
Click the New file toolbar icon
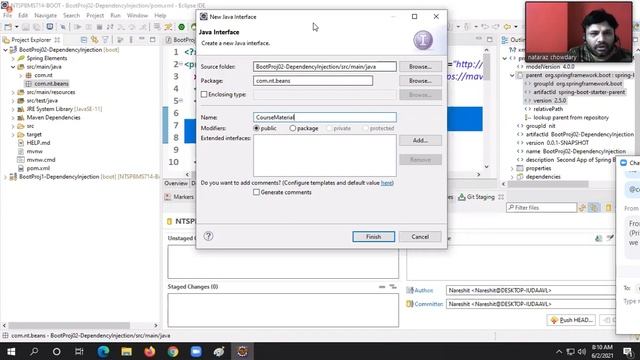pos(8,27)
